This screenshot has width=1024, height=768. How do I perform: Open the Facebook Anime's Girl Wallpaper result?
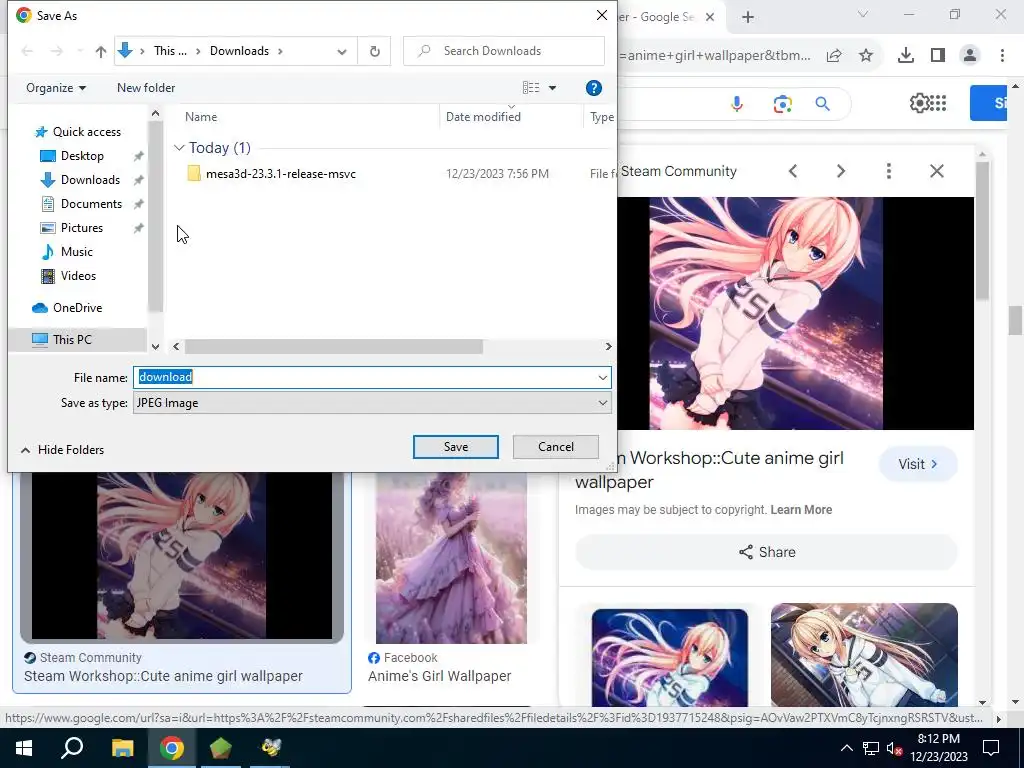point(439,677)
